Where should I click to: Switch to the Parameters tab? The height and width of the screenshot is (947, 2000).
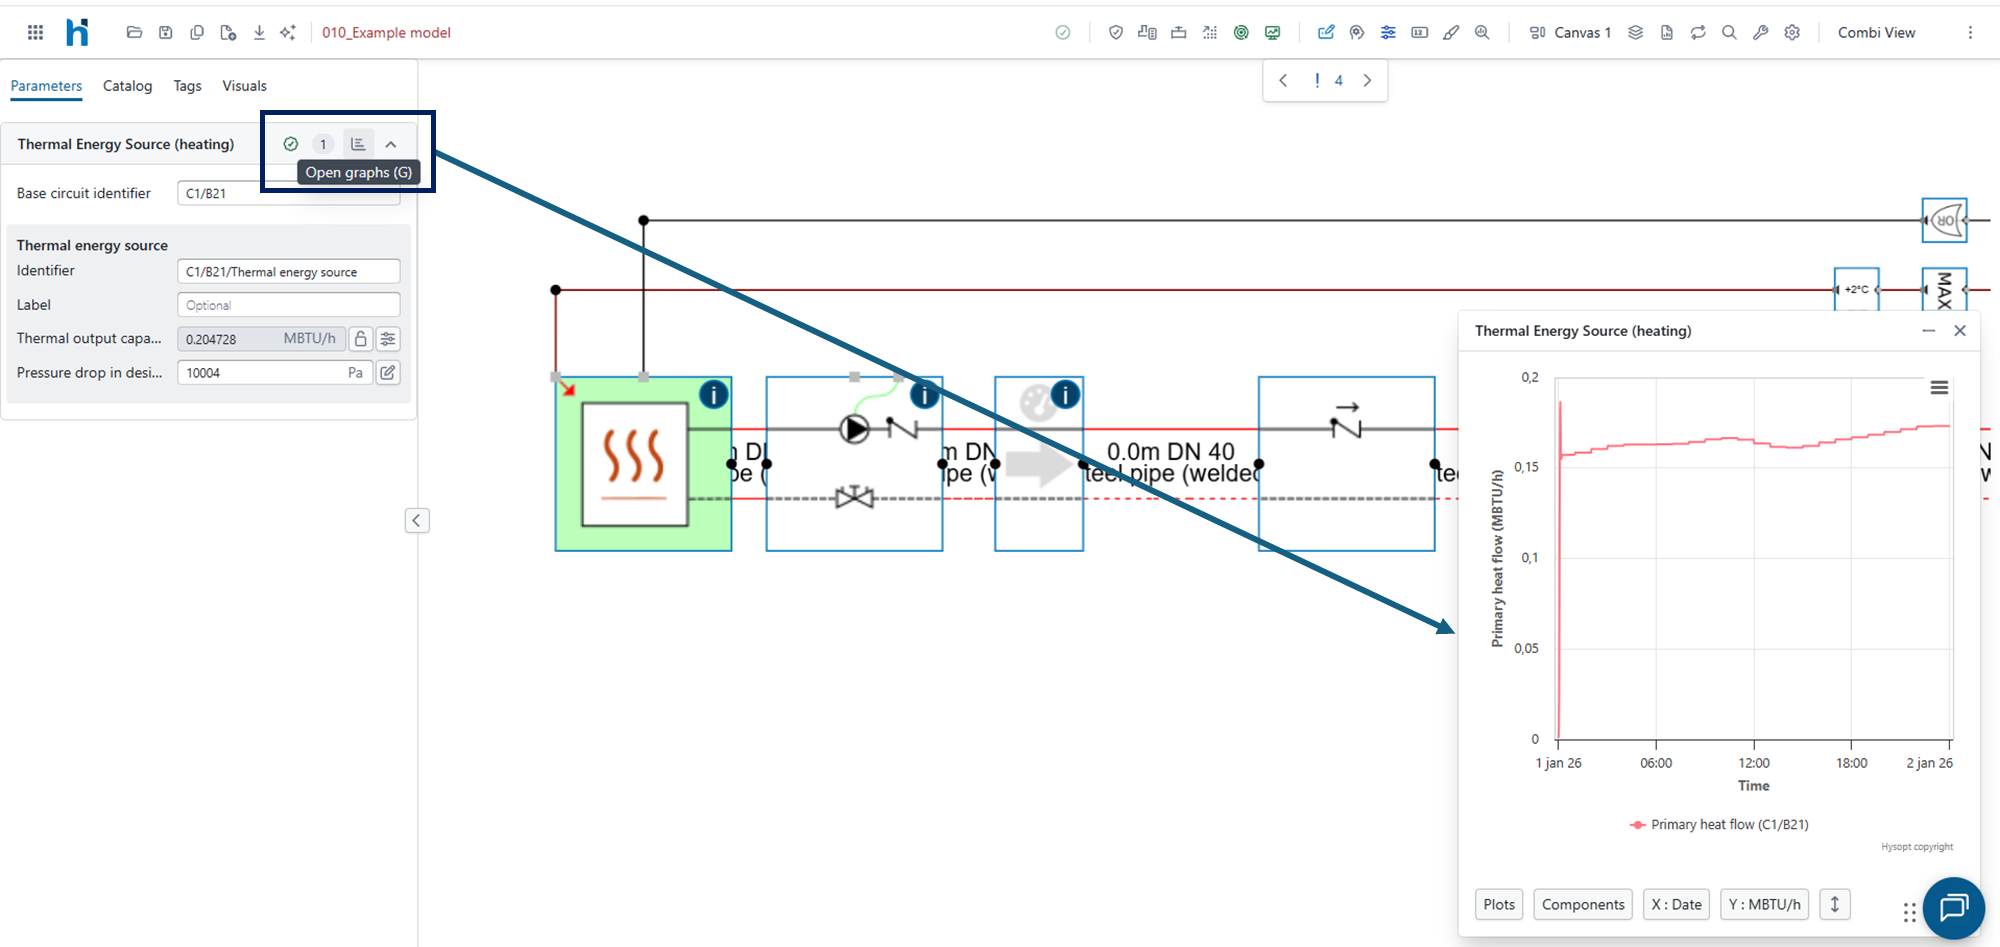[x=46, y=86]
